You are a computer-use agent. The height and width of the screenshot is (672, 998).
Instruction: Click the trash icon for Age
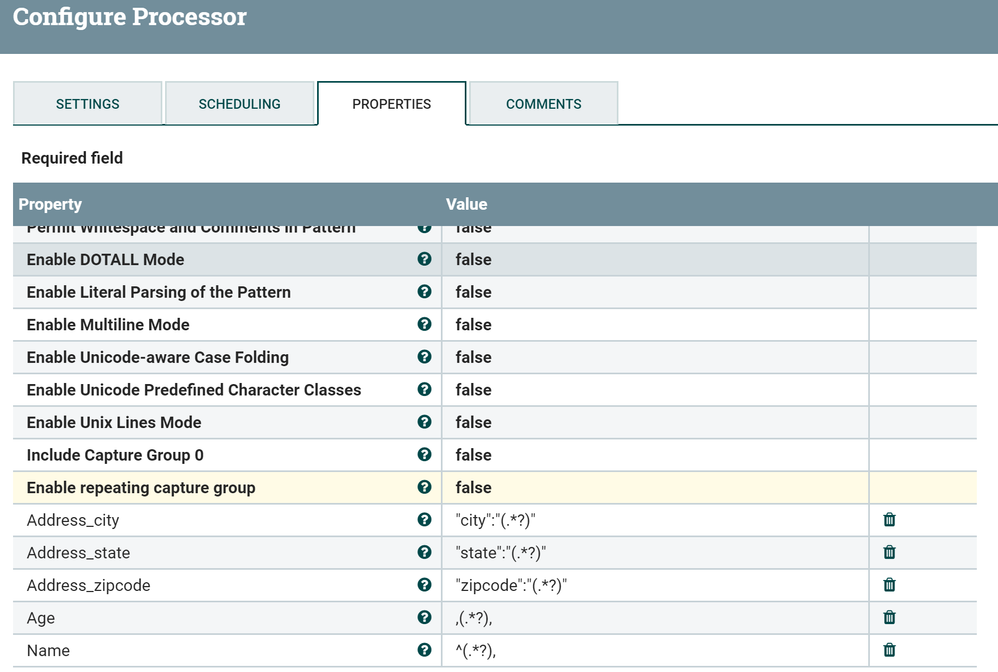click(x=889, y=618)
